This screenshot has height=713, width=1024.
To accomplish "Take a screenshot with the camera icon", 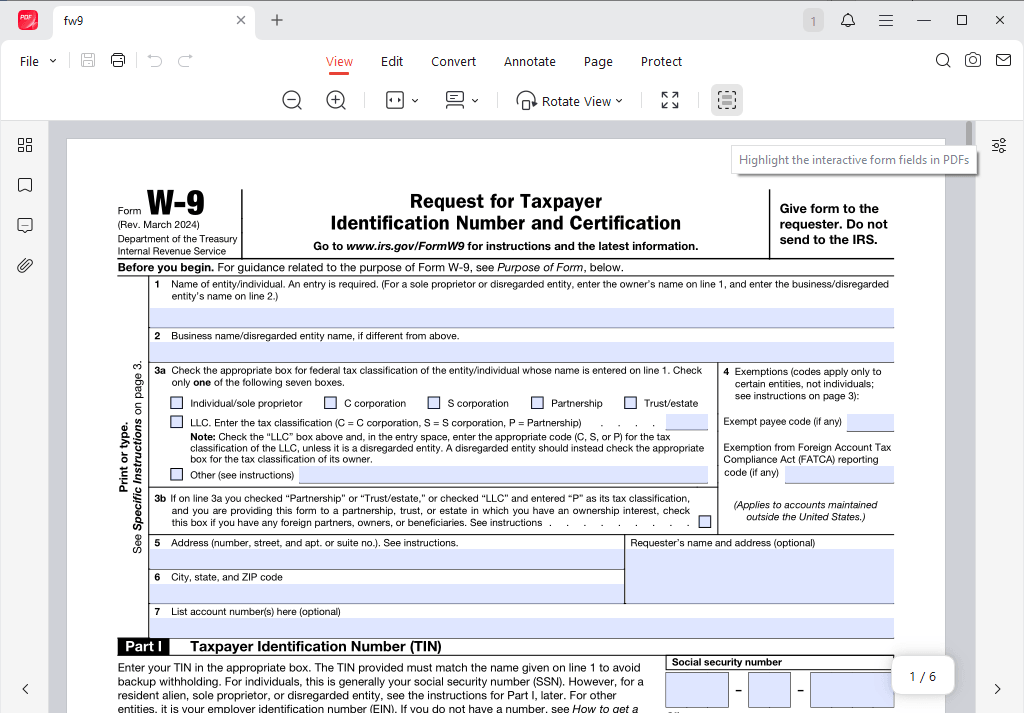I will 972,61.
